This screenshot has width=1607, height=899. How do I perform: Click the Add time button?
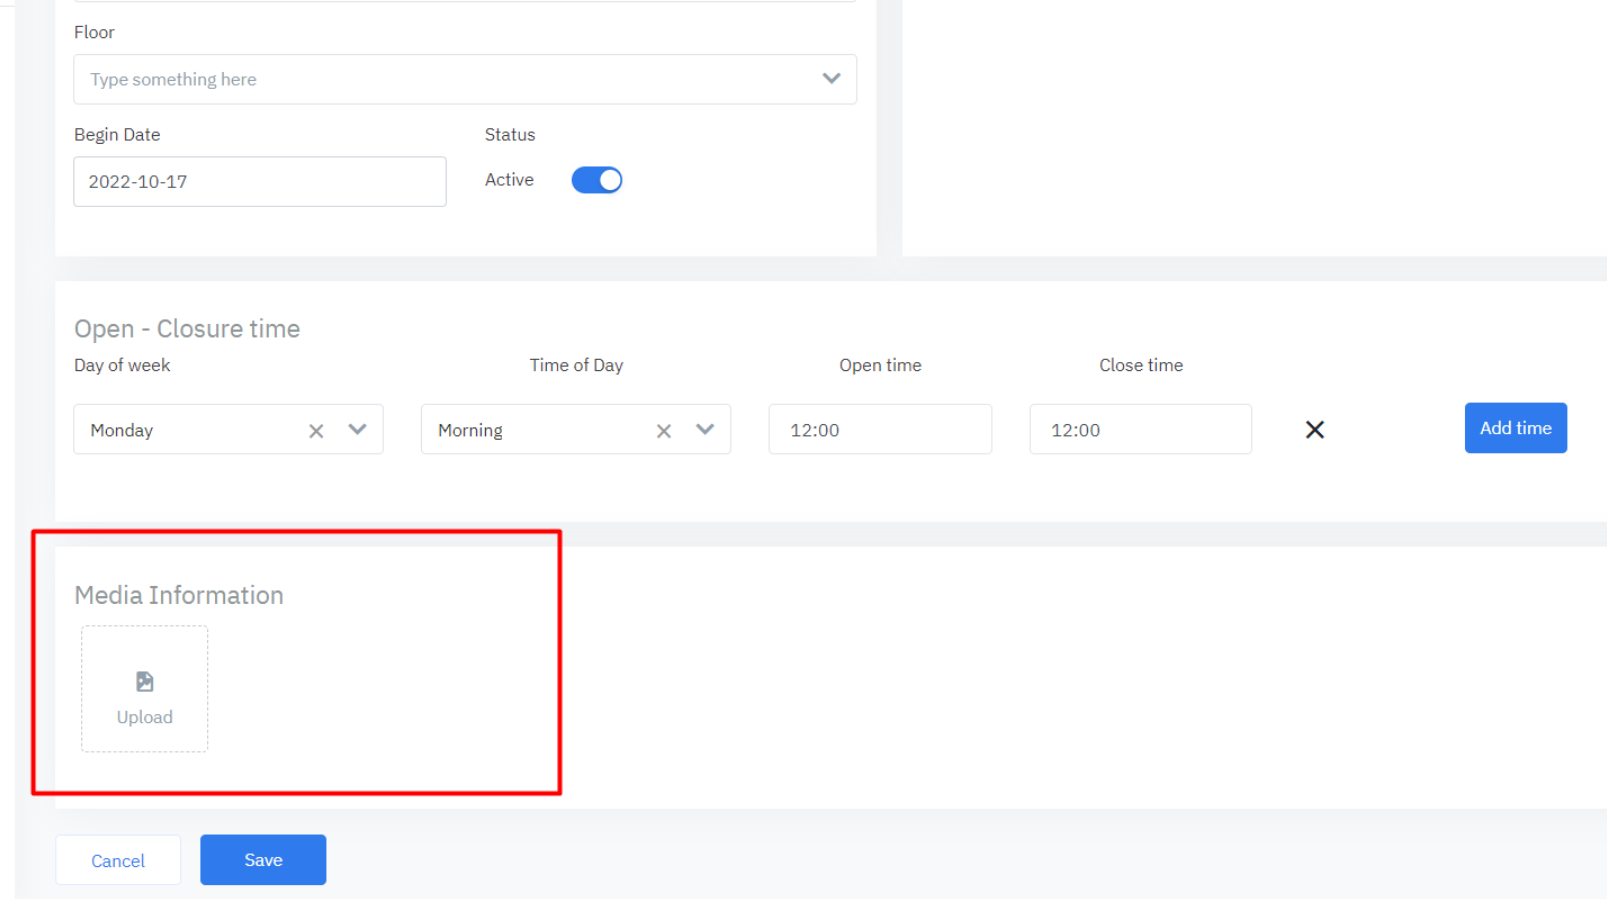(1515, 428)
